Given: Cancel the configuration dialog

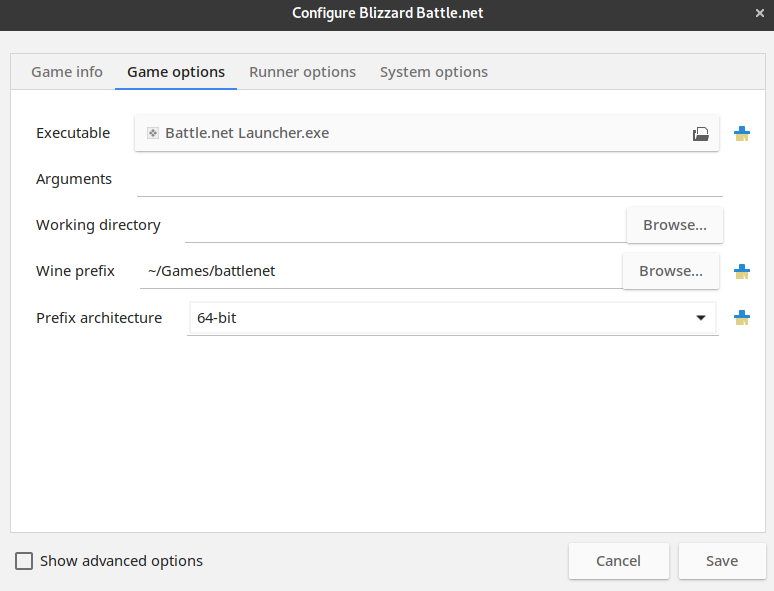Looking at the screenshot, I should [x=619, y=561].
